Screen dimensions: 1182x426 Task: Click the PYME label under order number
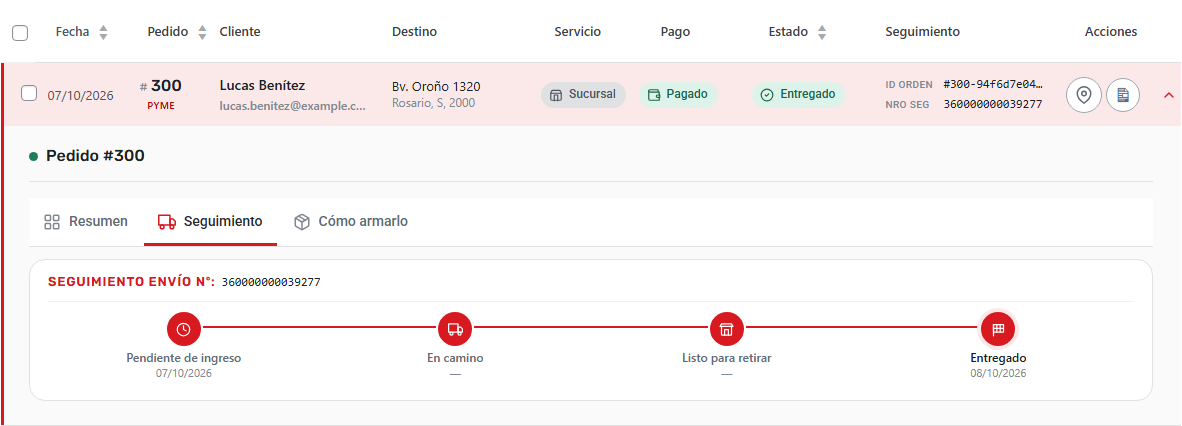coord(161,106)
